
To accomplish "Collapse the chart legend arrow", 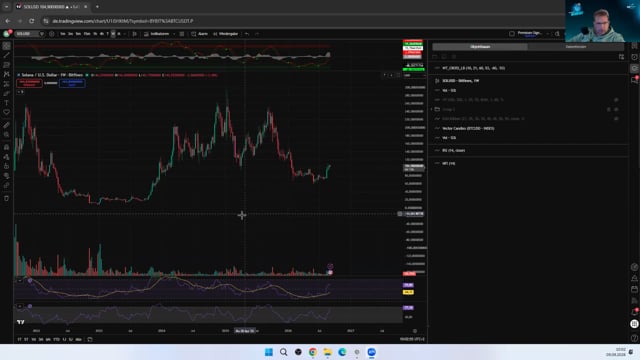I will [x=20, y=92].
